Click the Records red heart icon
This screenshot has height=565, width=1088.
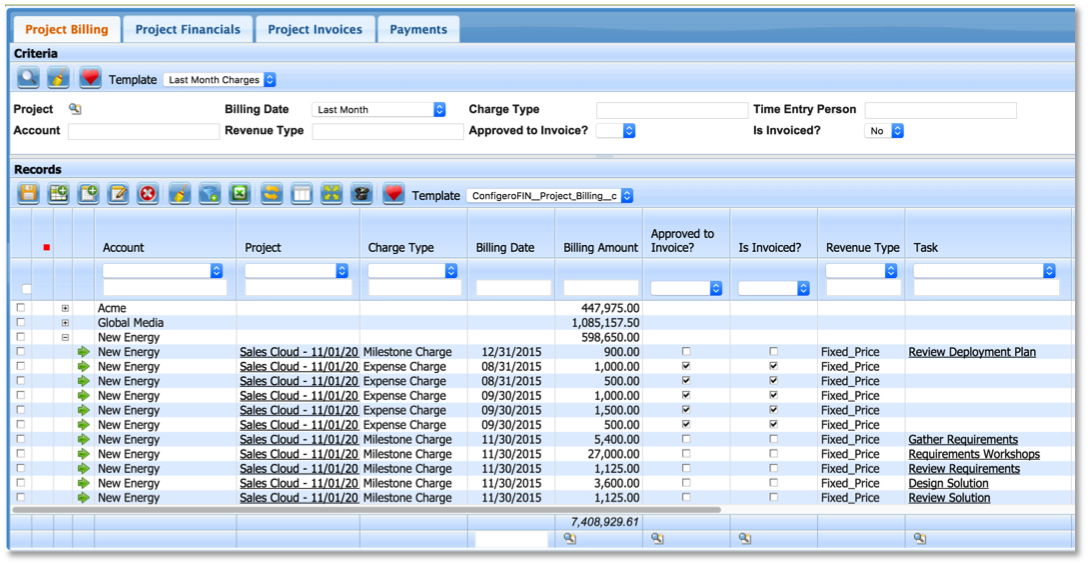pyautogui.click(x=393, y=194)
